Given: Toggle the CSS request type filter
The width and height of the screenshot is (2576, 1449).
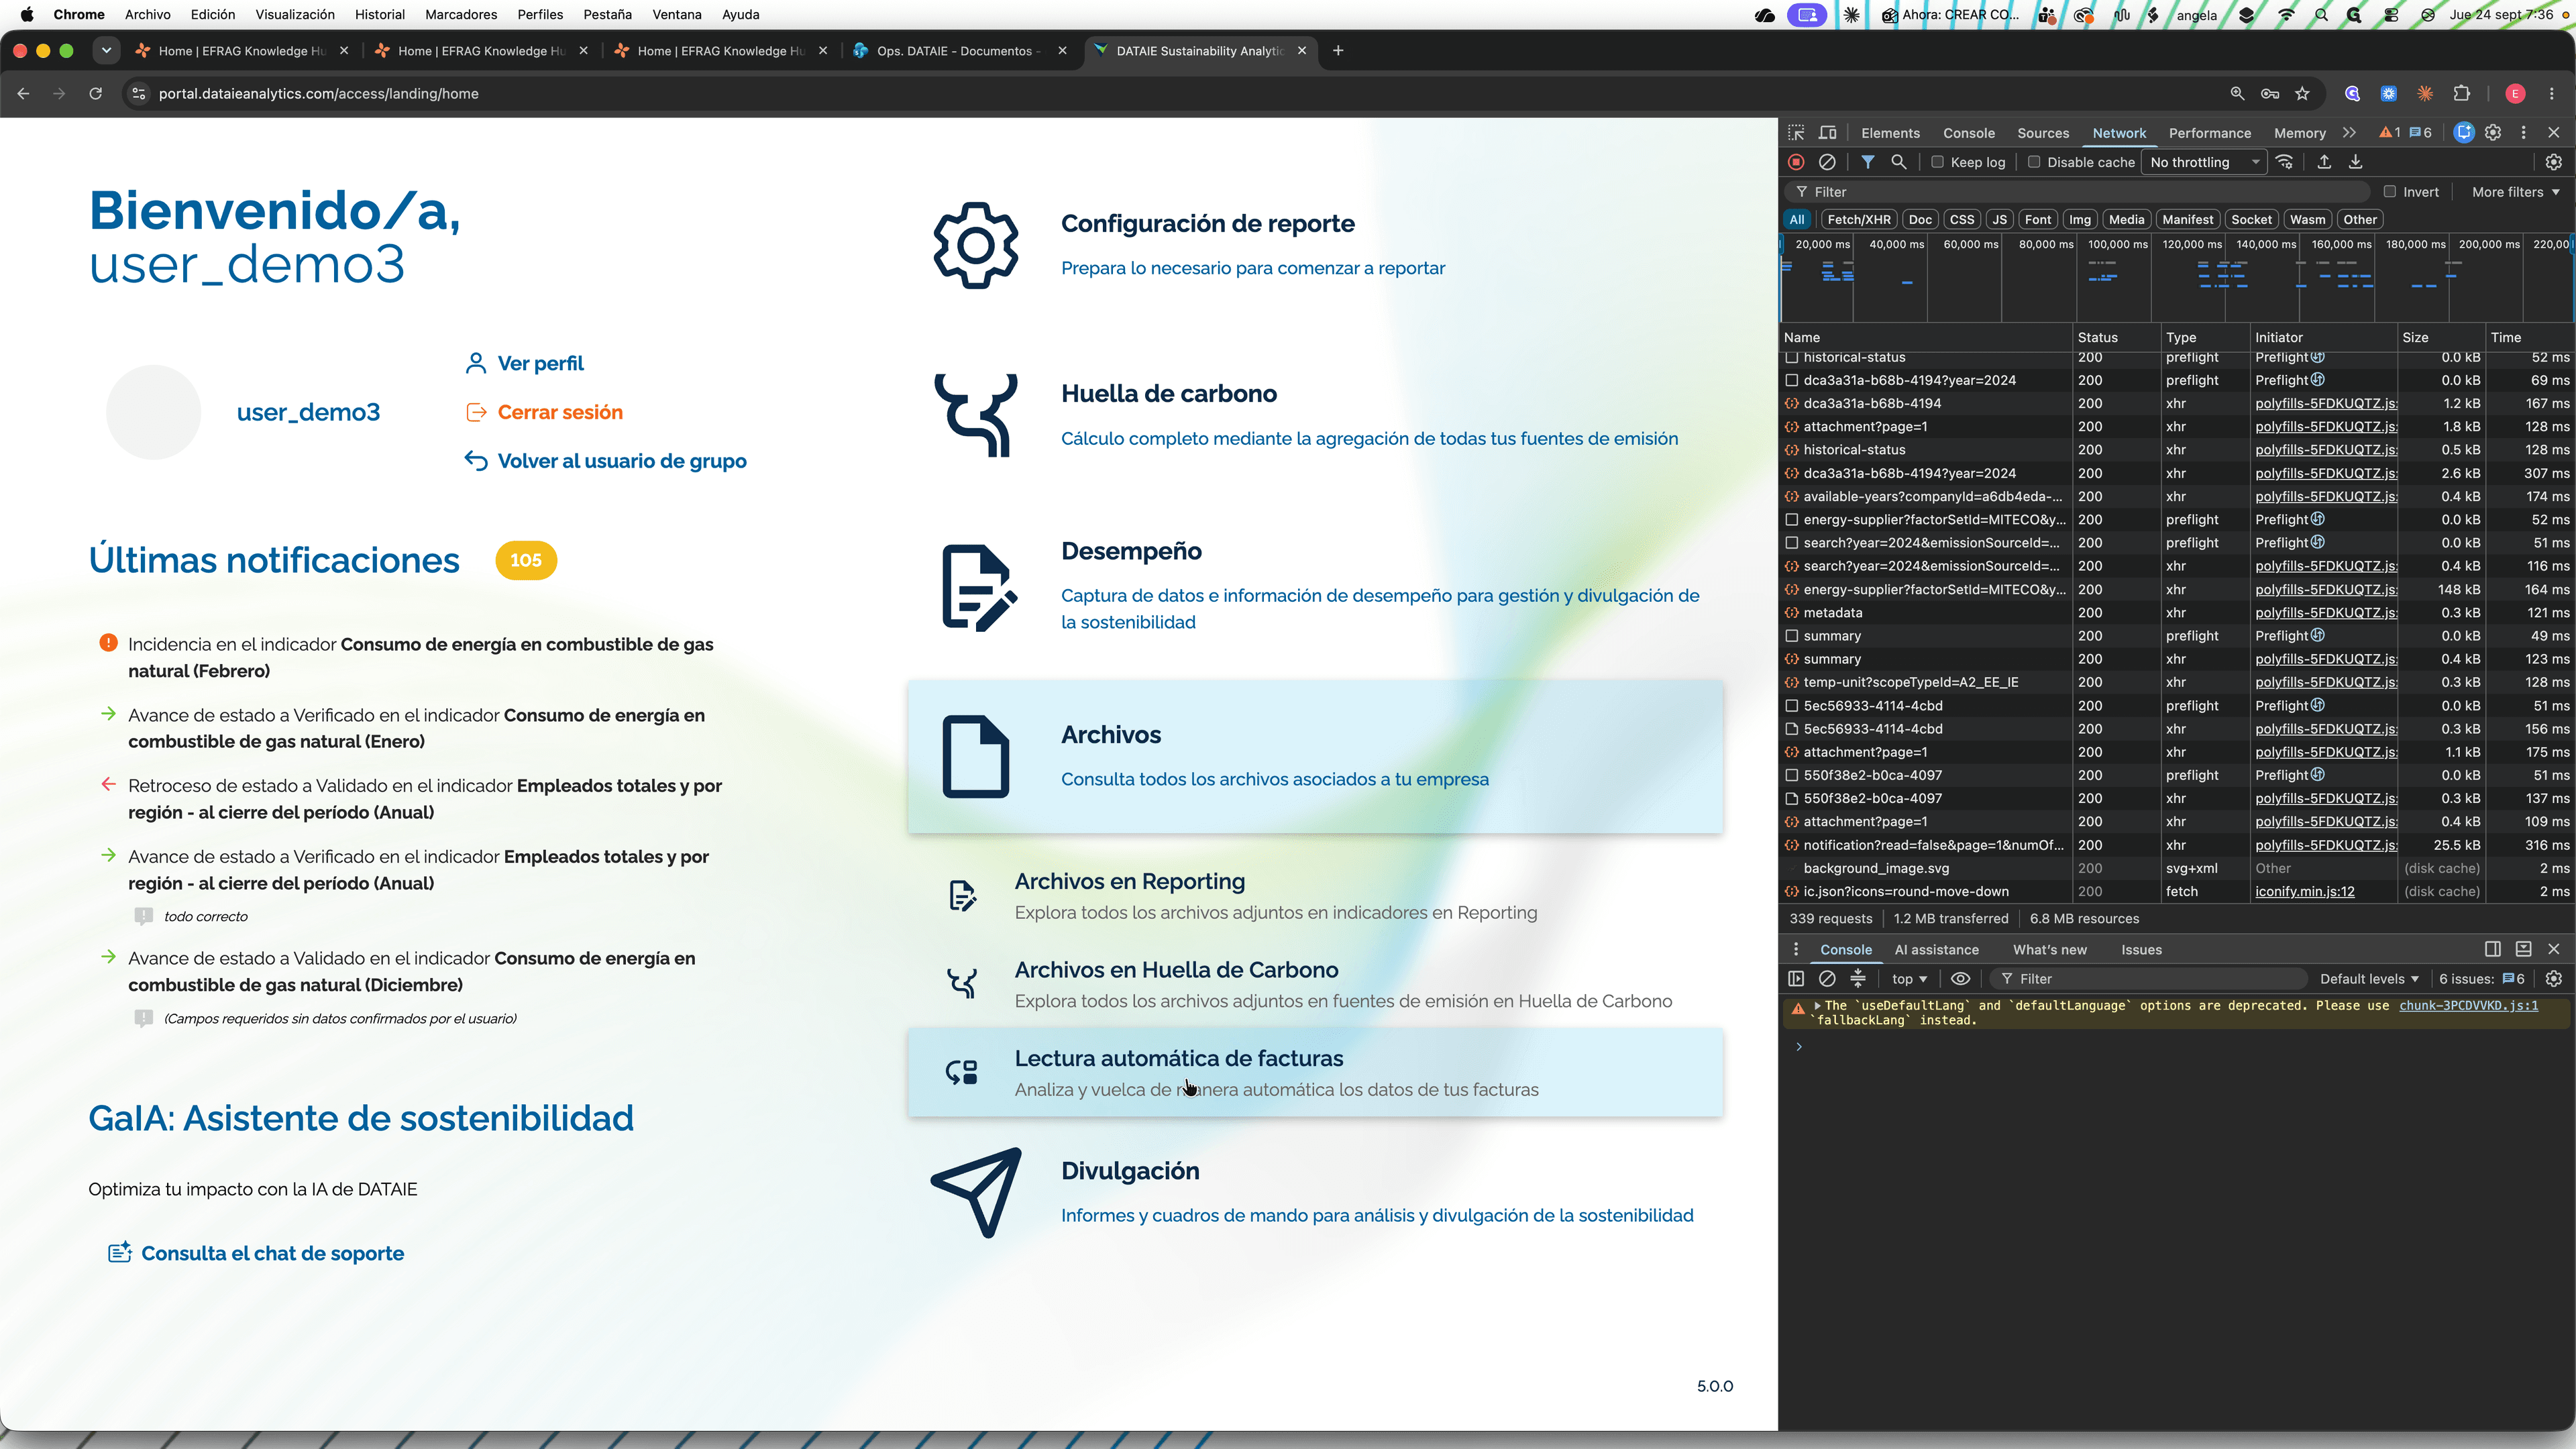Looking at the screenshot, I should 1962,220.
